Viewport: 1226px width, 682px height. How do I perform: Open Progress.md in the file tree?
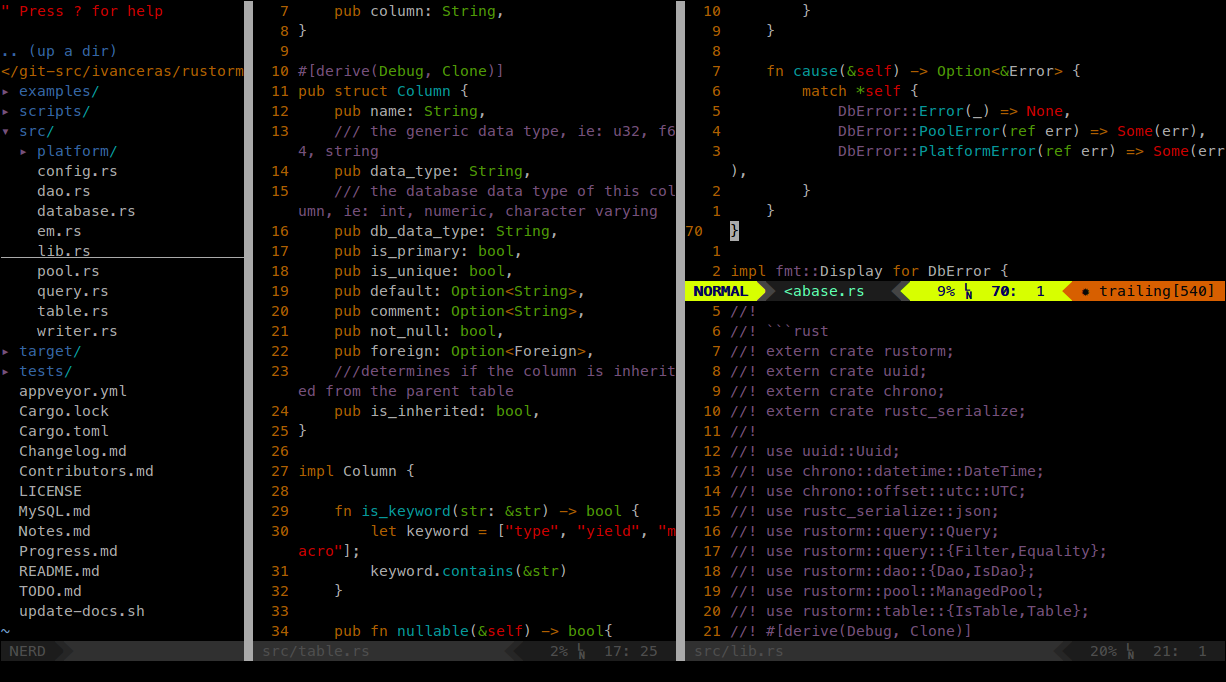pos(68,551)
